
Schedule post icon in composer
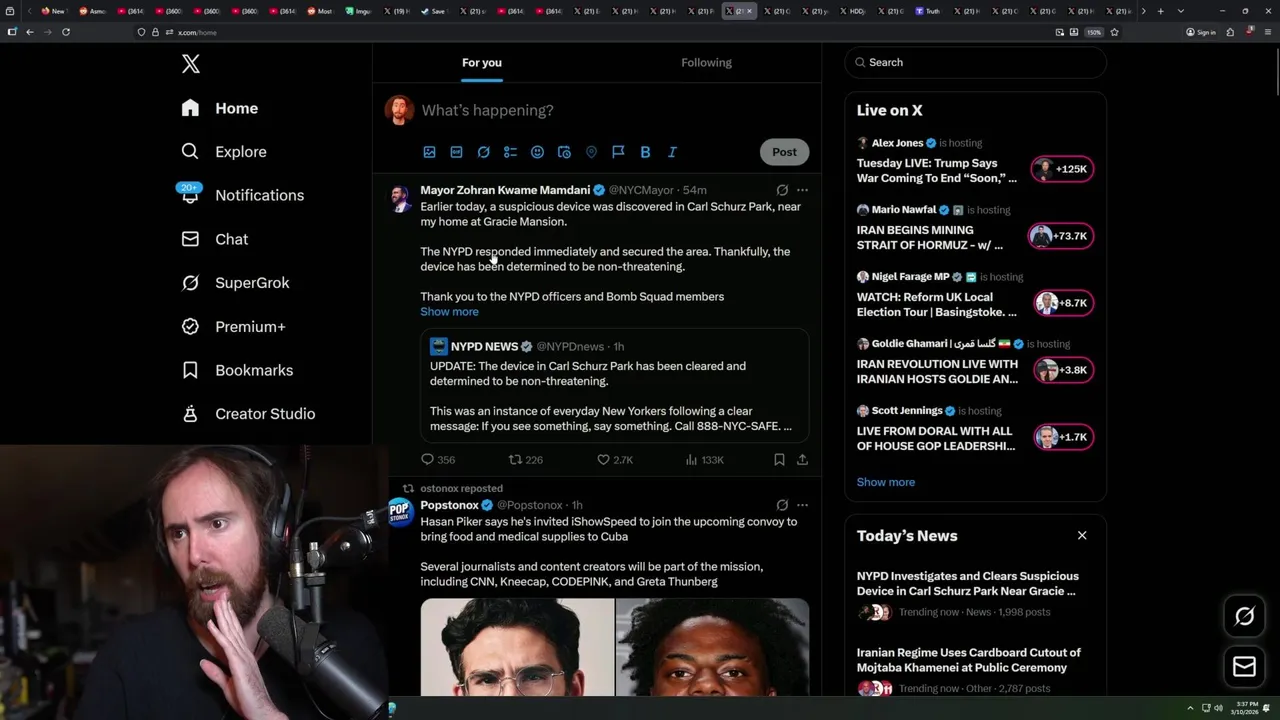(x=564, y=152)
